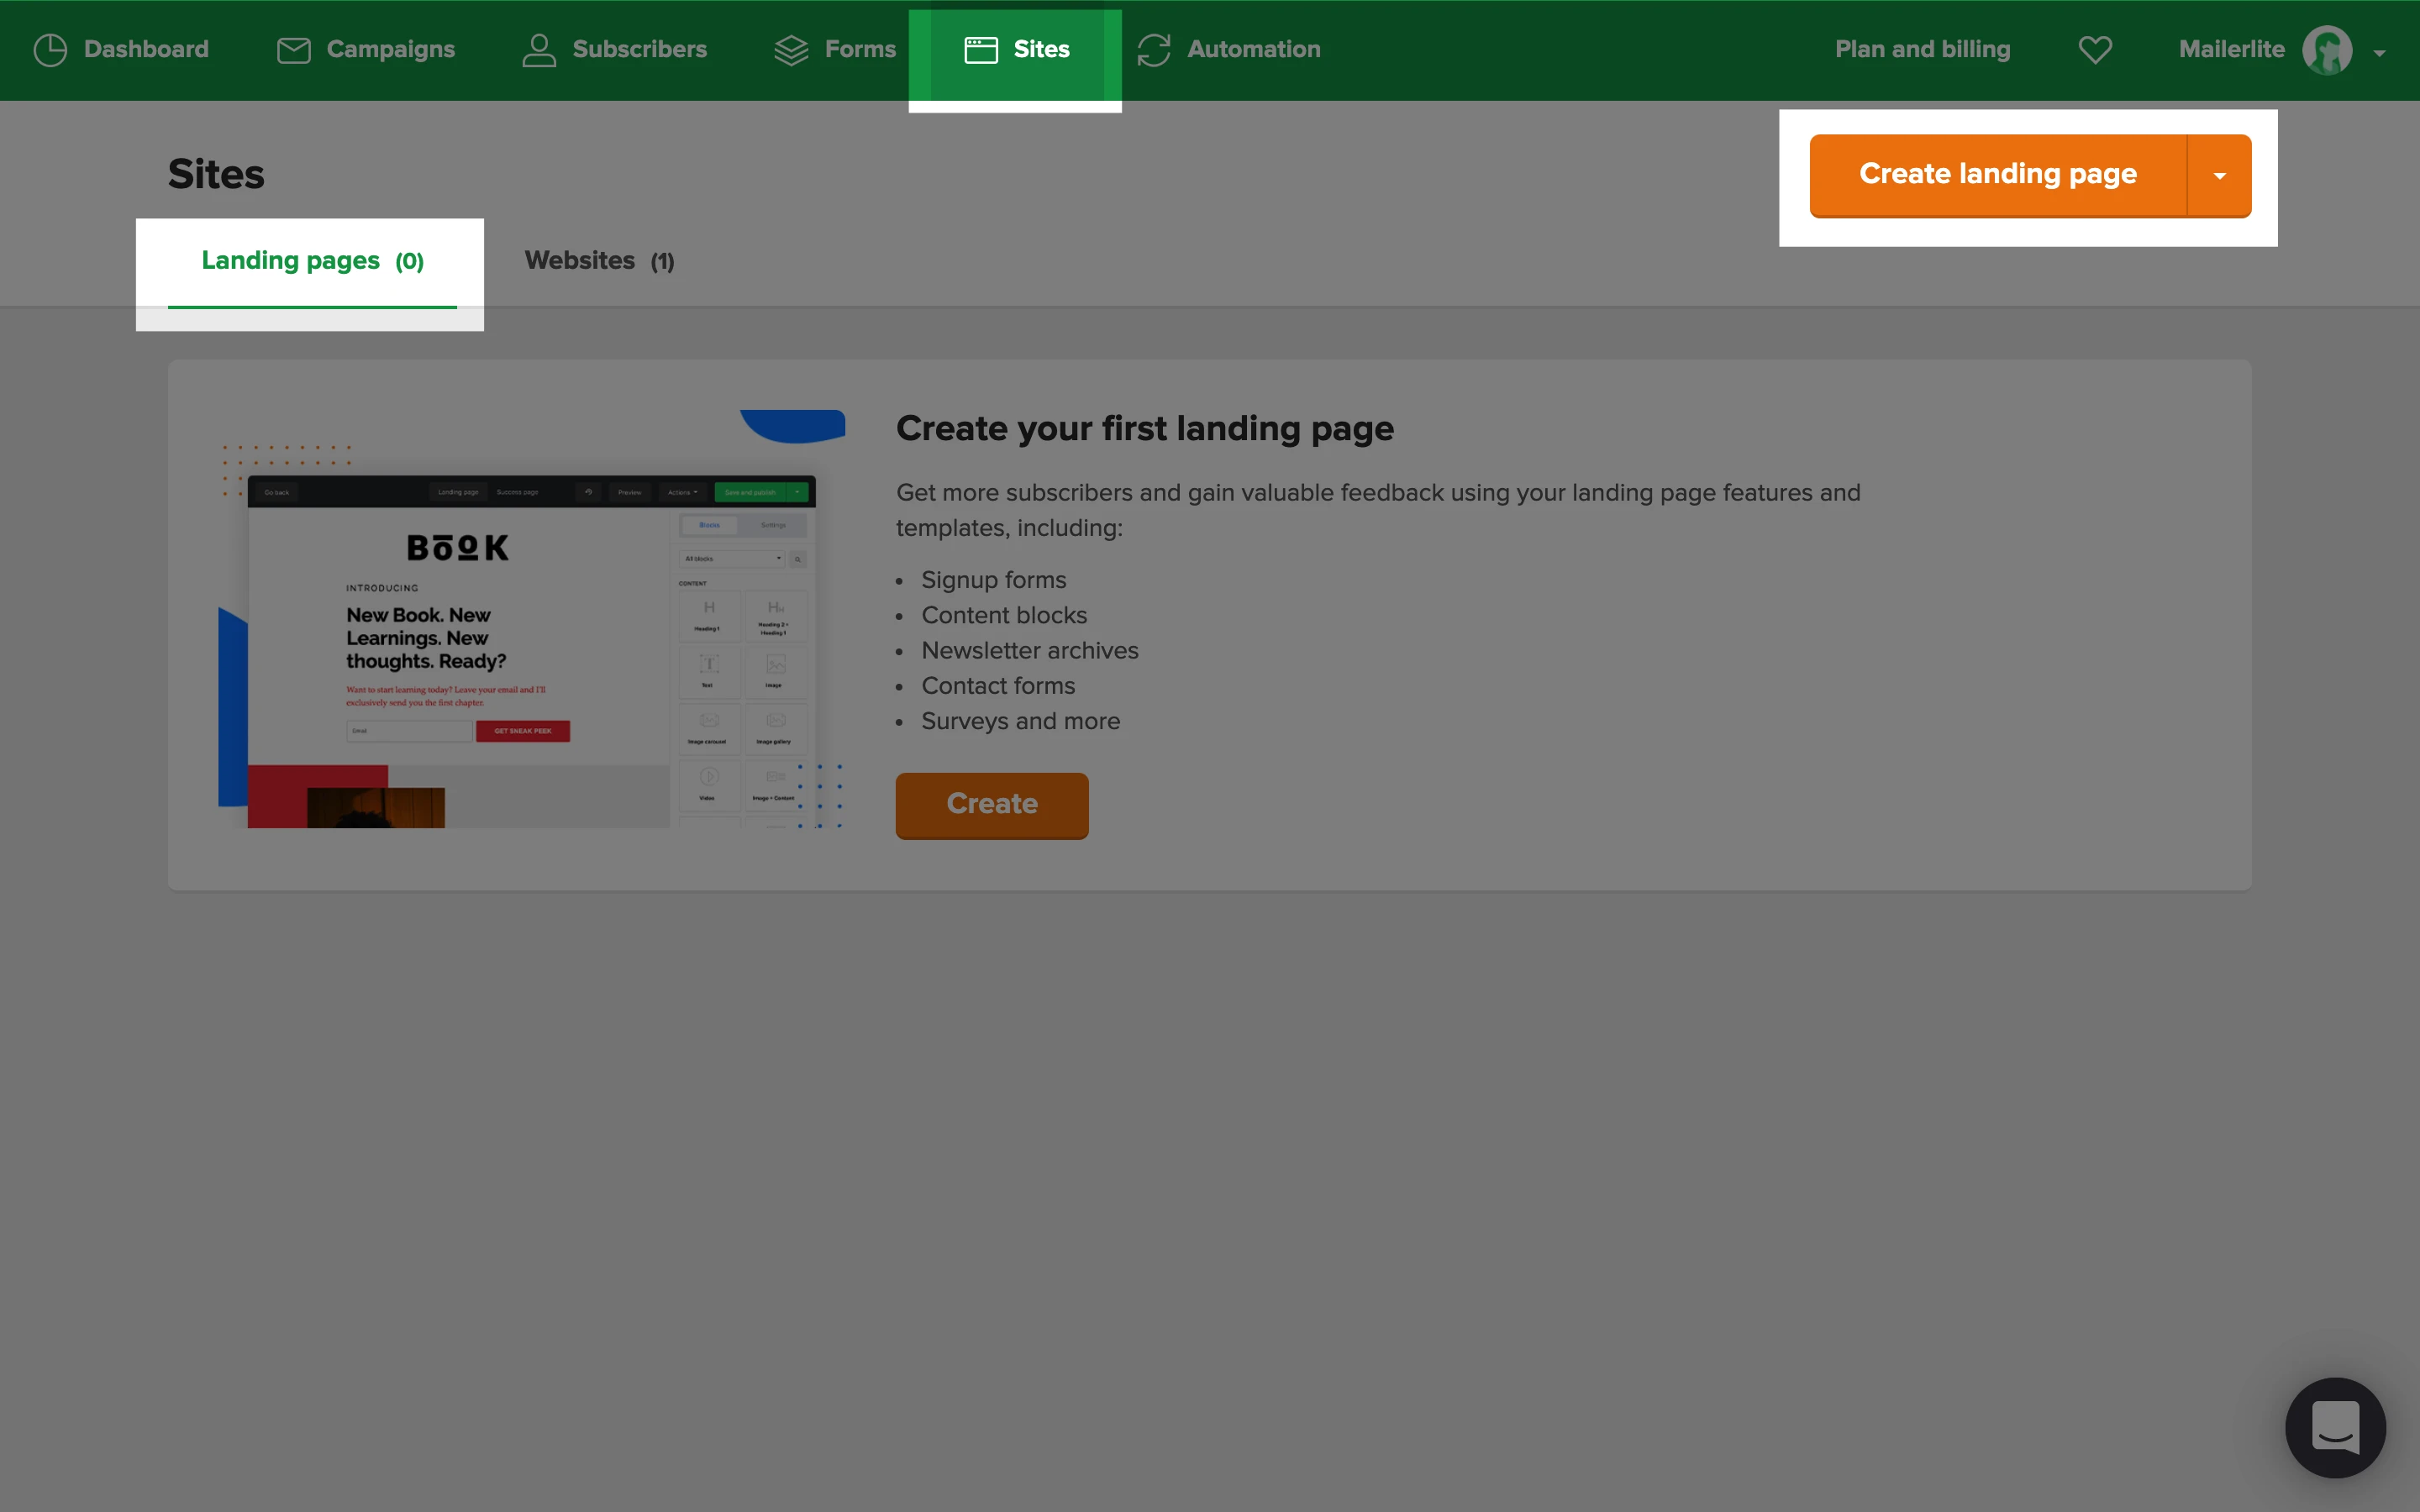Open Plan and billing
Image resolution: width=2420 pixels, height=1512 pixels.
1922,50
